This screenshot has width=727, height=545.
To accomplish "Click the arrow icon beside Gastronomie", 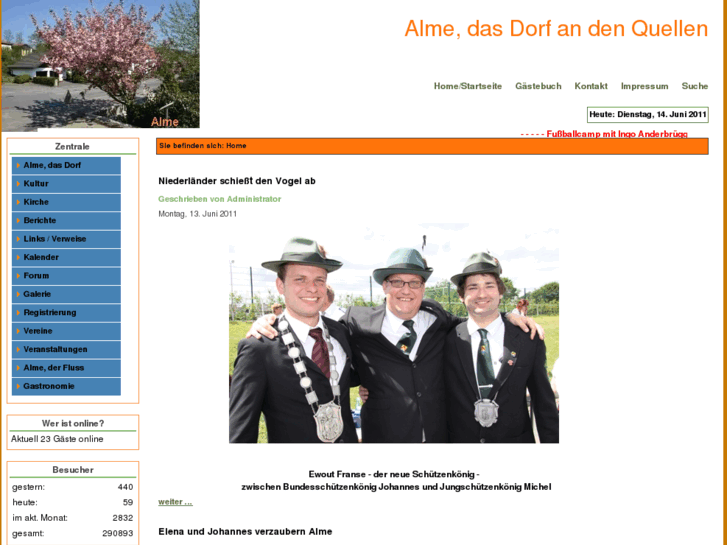I will click(18, 386).
